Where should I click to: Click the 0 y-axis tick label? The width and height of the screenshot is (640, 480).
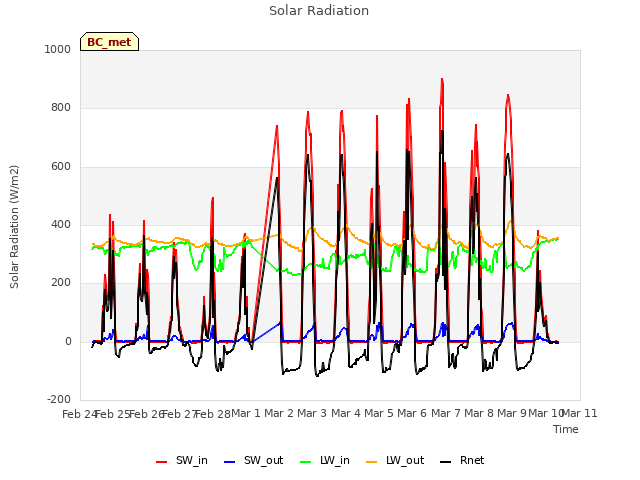click(68, 342)
